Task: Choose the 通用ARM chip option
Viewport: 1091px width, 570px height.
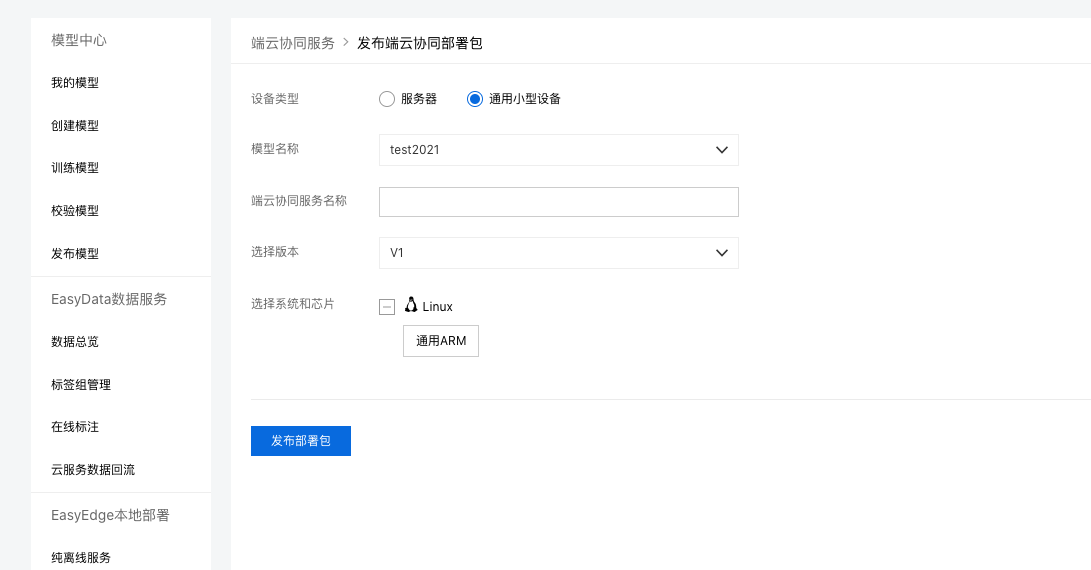Action: point(441,341)
